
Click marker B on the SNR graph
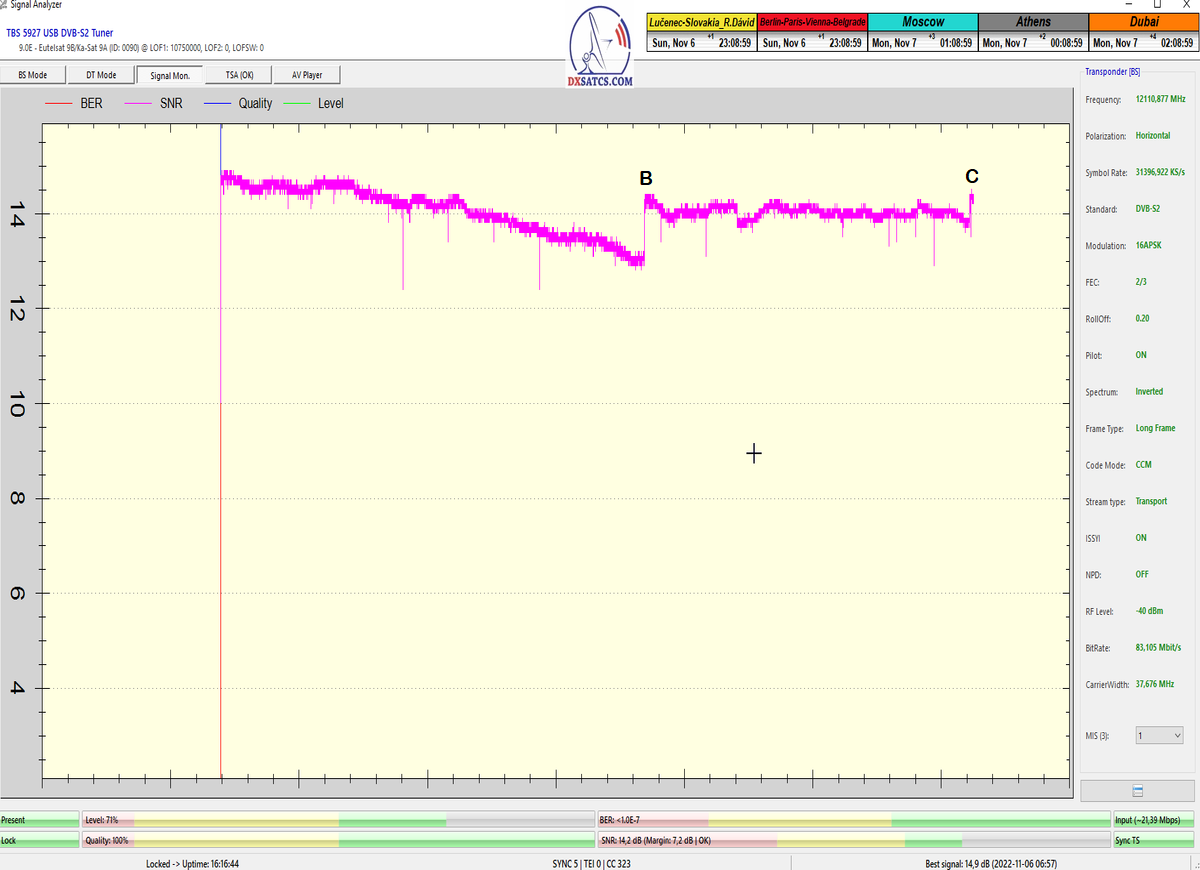coord(646,178)
